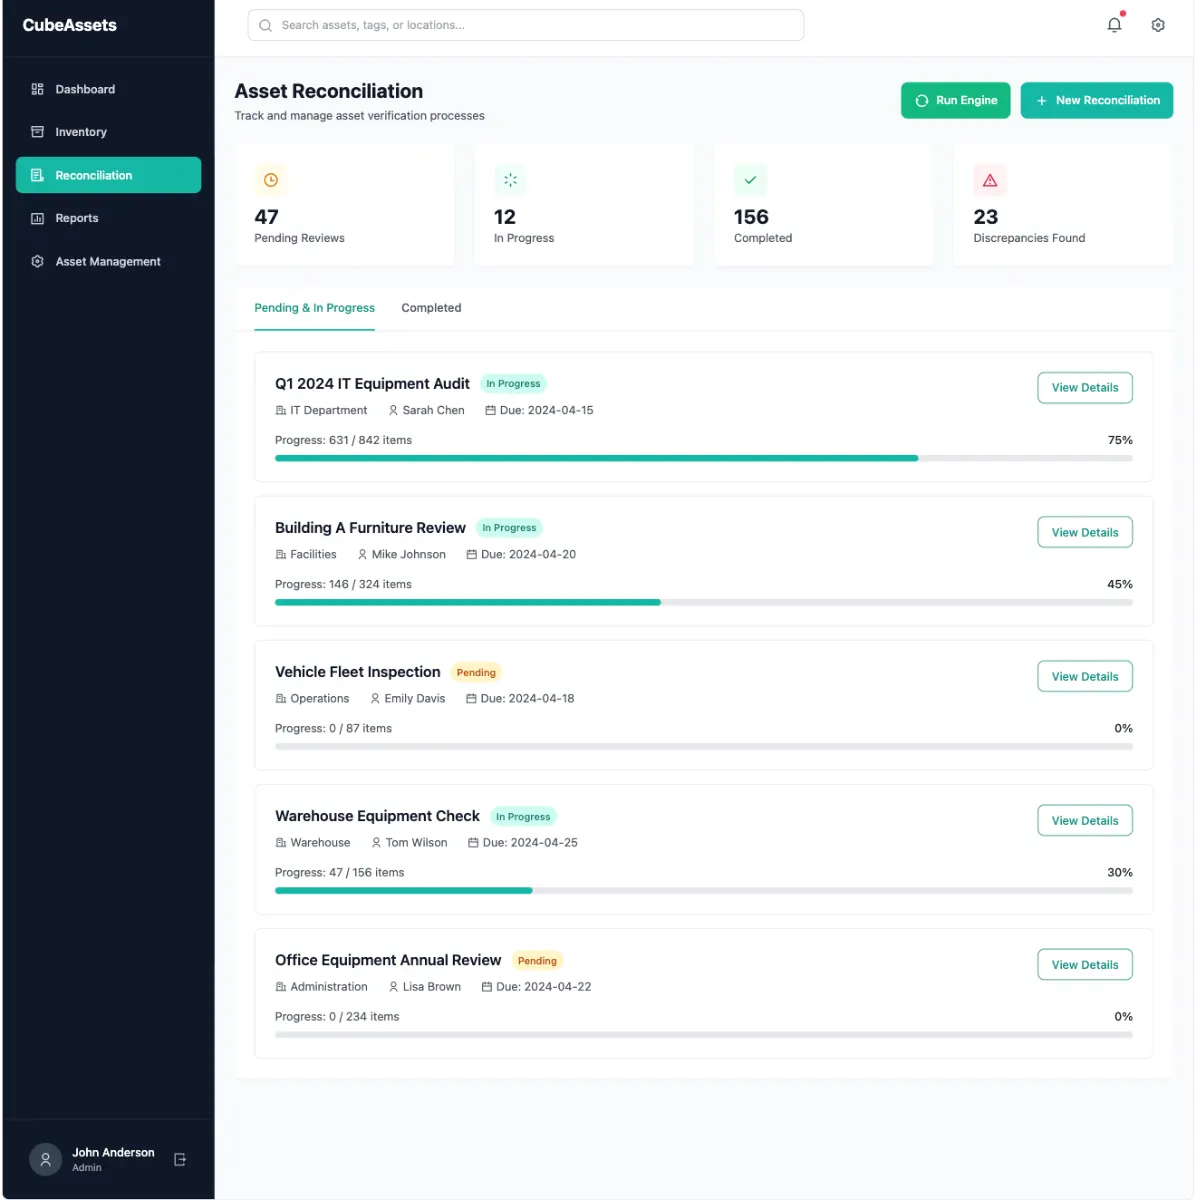Viewport: 1196px width, 1200px height.
Task: Click the In Progress spinner icon
Action: pos(510,180)
